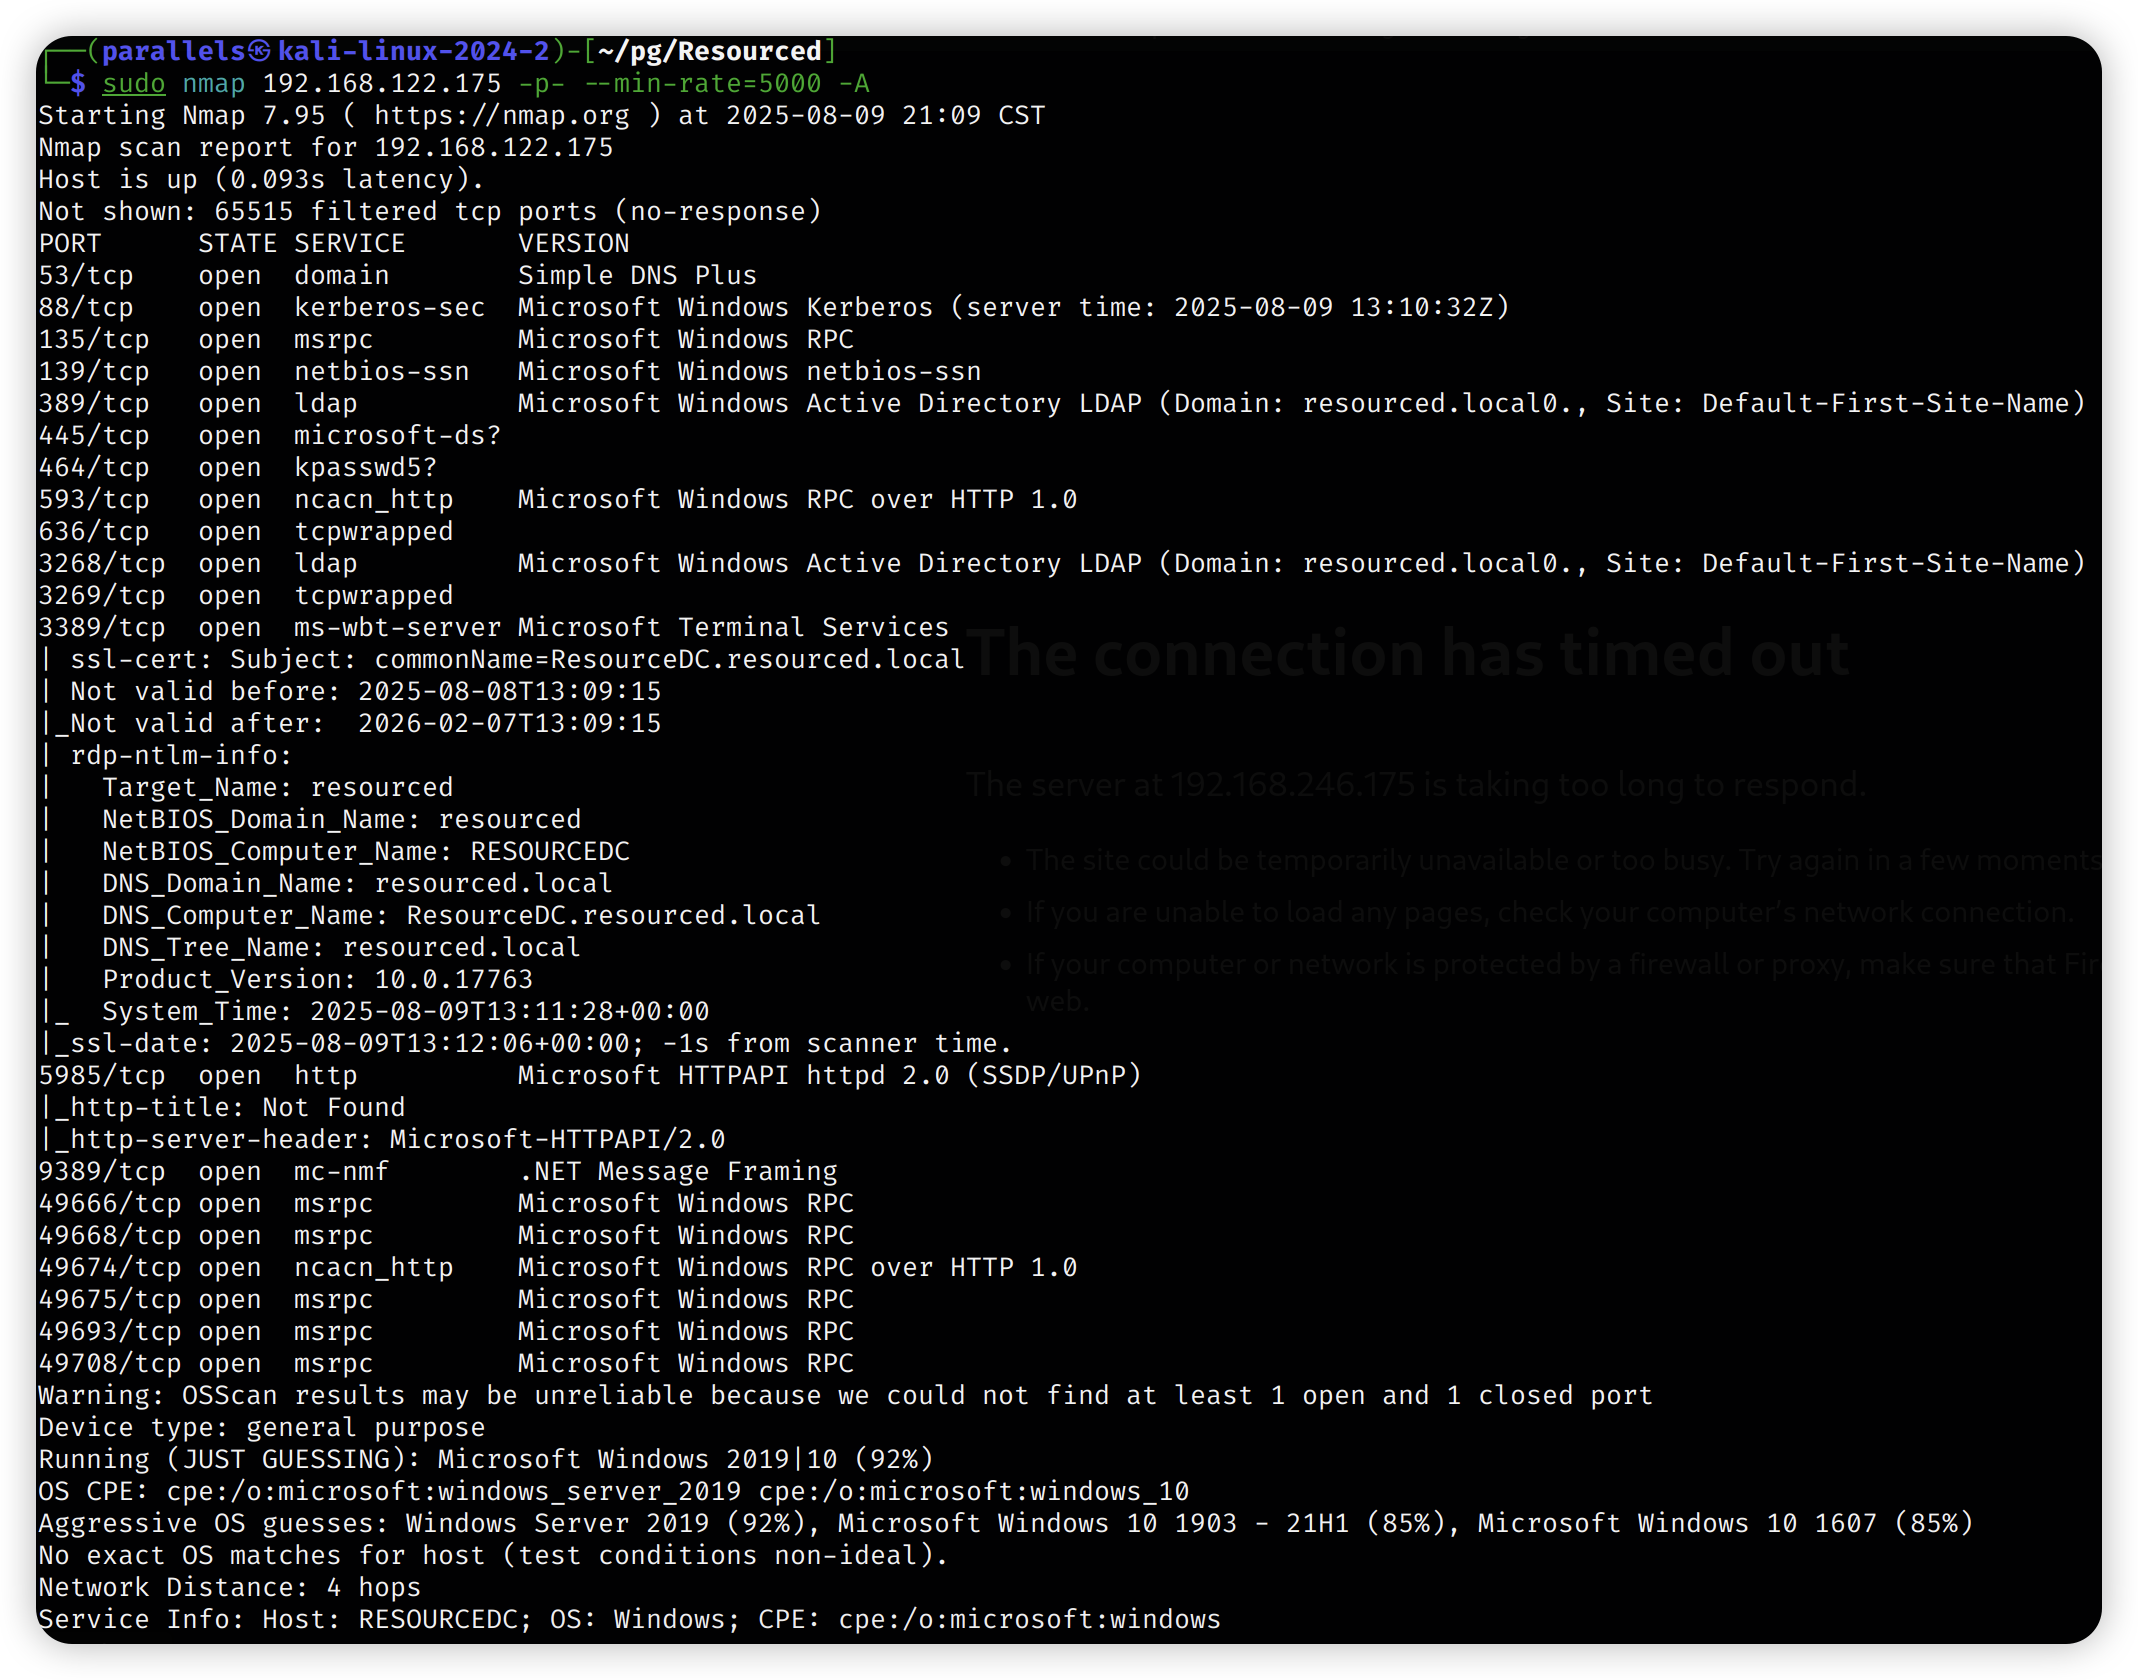Click the 'rdp-ntlm-info:' script heading

(x=182, y=756)
